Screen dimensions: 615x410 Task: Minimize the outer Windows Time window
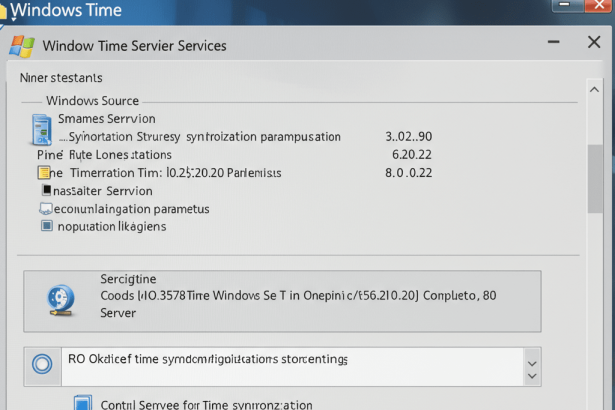pos(565,5)
